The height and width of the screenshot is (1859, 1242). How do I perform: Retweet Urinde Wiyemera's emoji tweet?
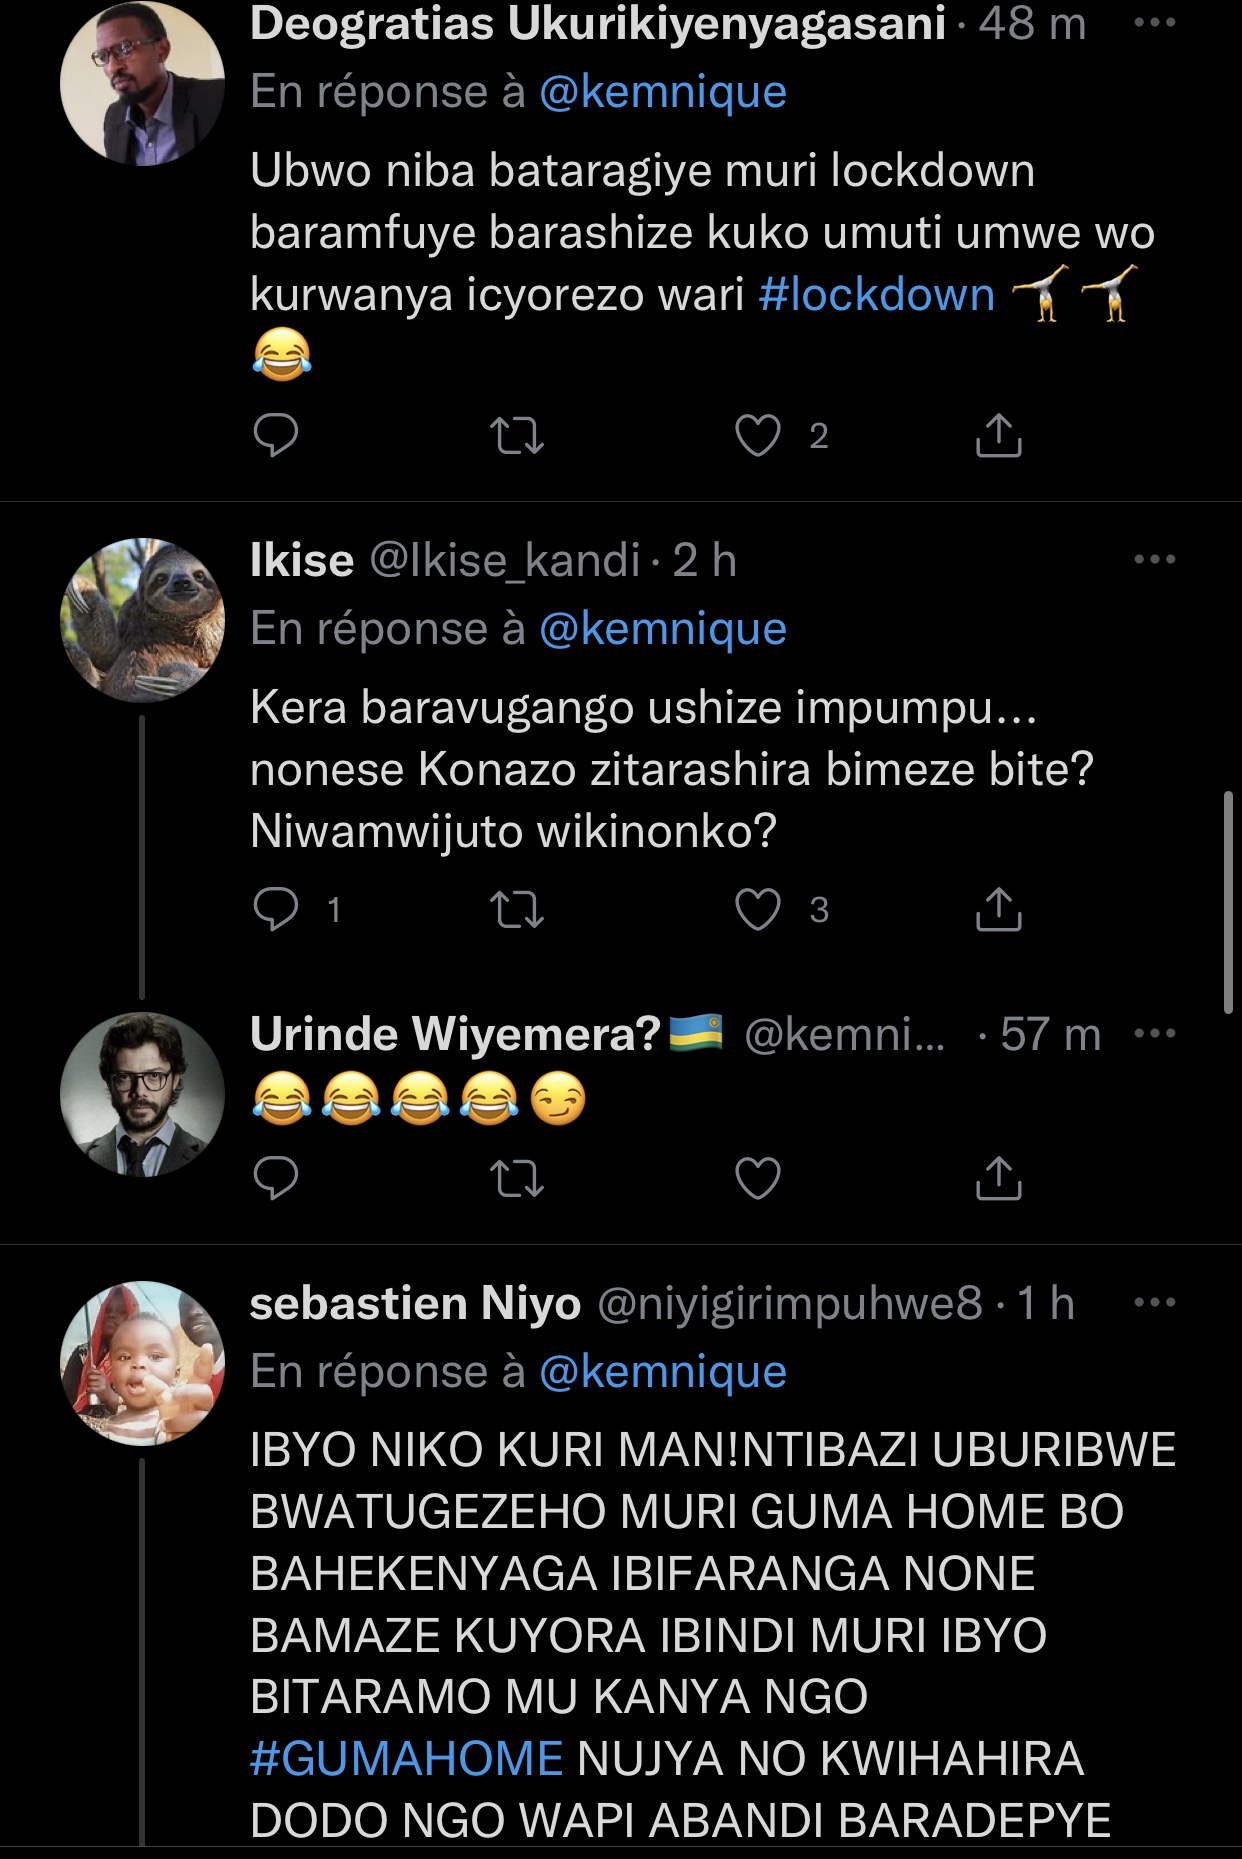coord(518,1178)
